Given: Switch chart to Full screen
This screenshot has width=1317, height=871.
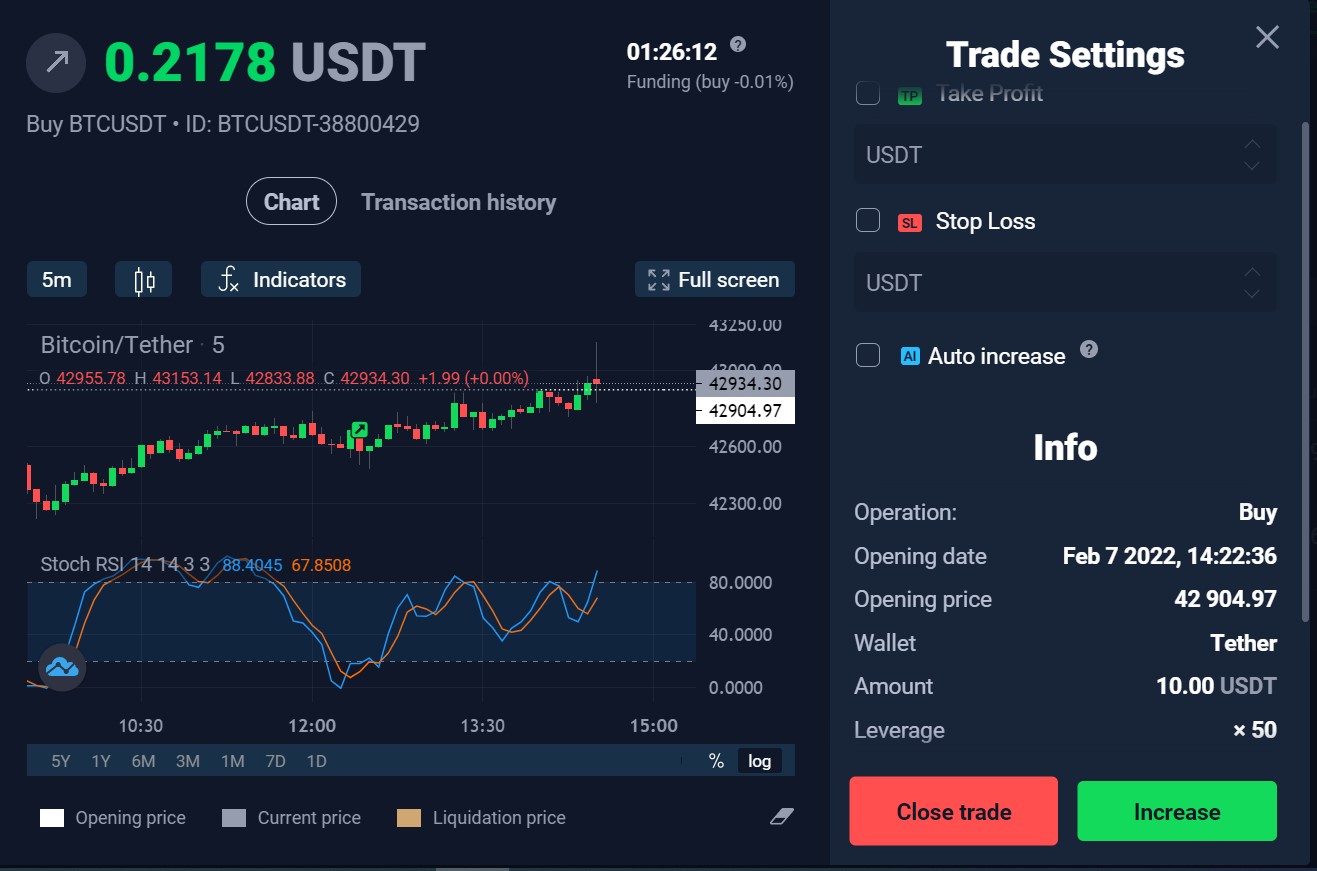Looking at the screenshot, I should point(715,280).
